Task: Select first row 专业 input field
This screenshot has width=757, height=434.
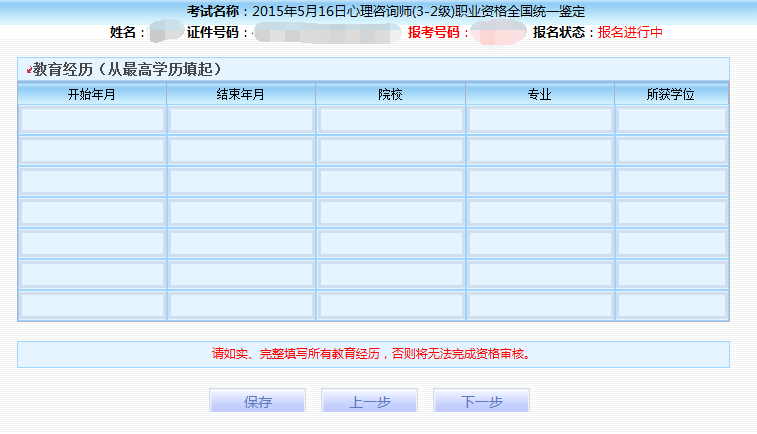Action: point(539,120)
